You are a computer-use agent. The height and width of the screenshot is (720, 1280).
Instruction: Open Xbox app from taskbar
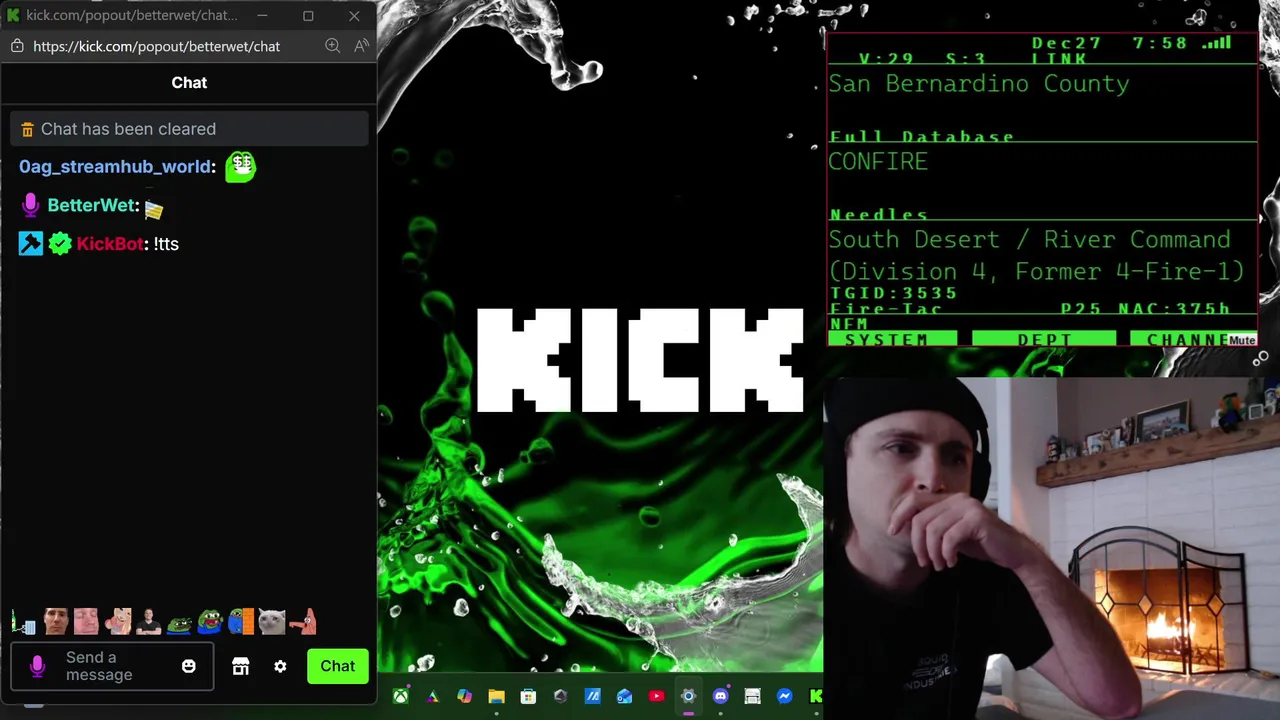click(400, 696)
